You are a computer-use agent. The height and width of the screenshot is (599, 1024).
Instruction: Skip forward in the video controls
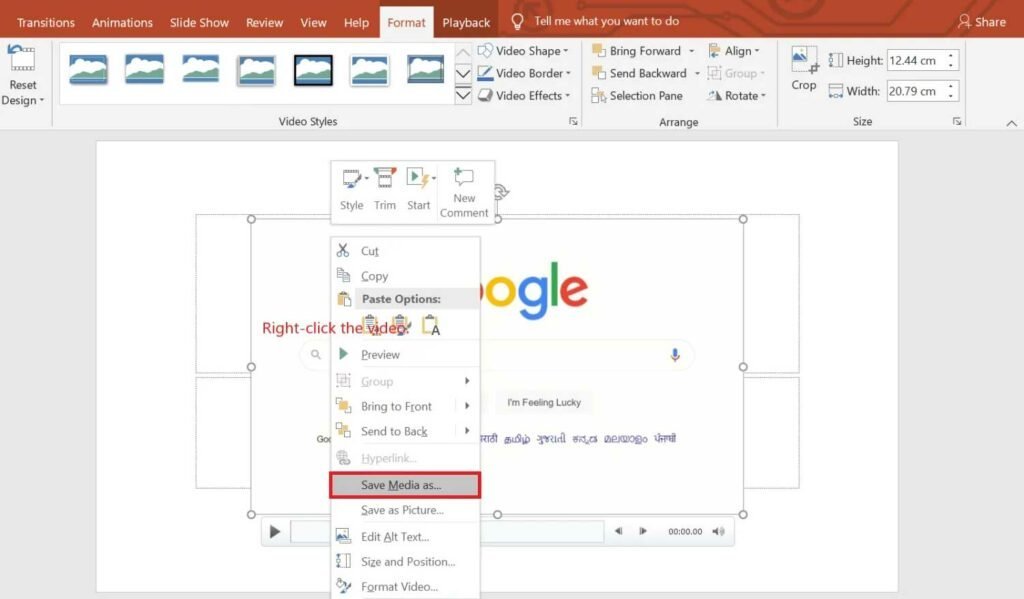643,532
